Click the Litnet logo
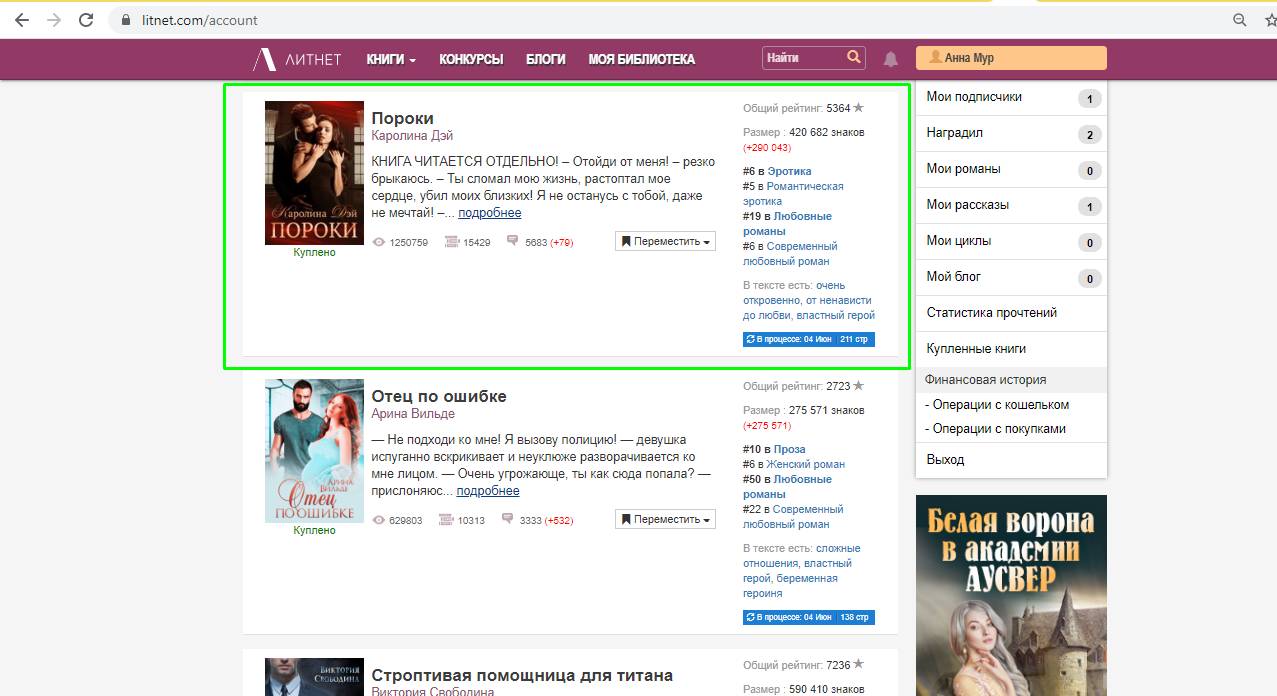Screen dimensions: 1277x696 298,59
